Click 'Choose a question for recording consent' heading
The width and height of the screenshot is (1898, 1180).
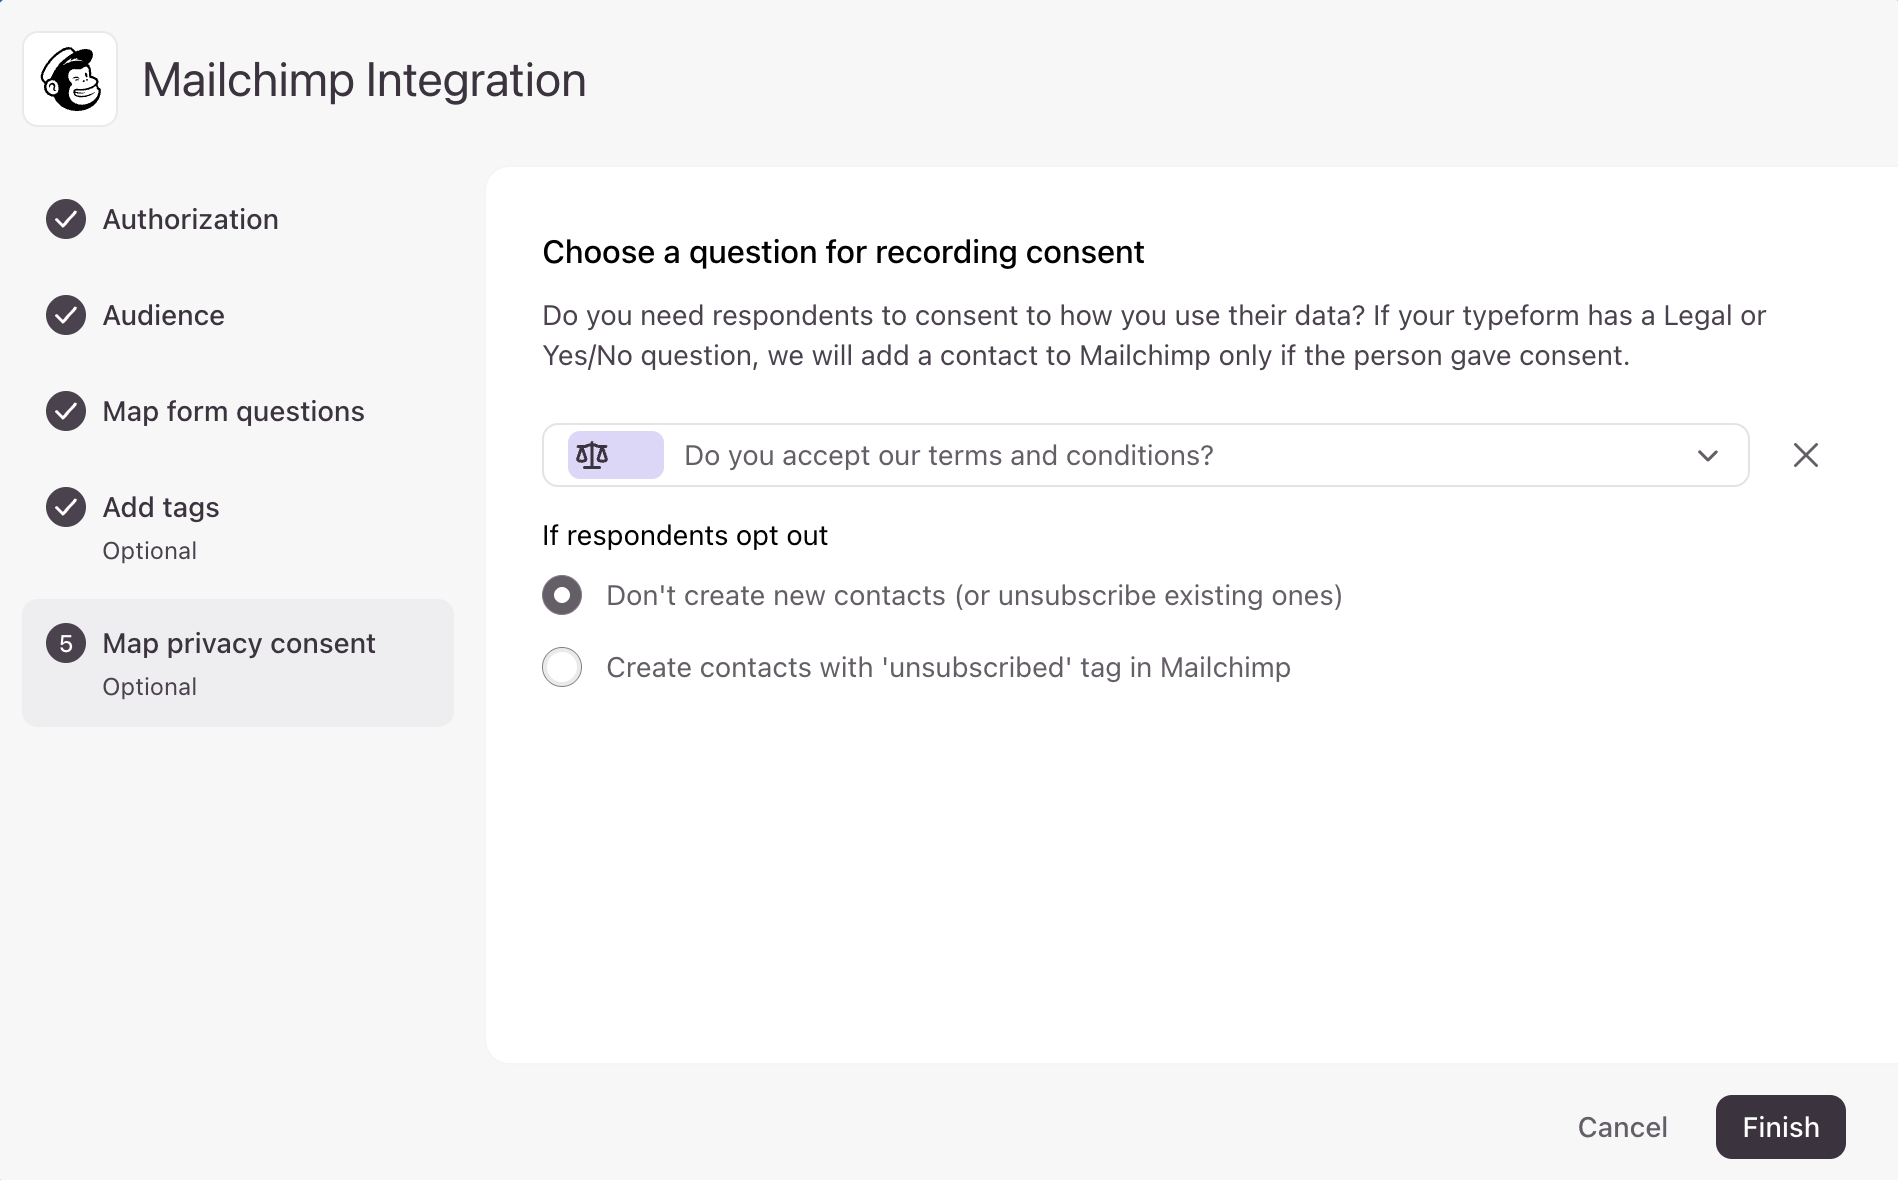click(x=843, y=252)
